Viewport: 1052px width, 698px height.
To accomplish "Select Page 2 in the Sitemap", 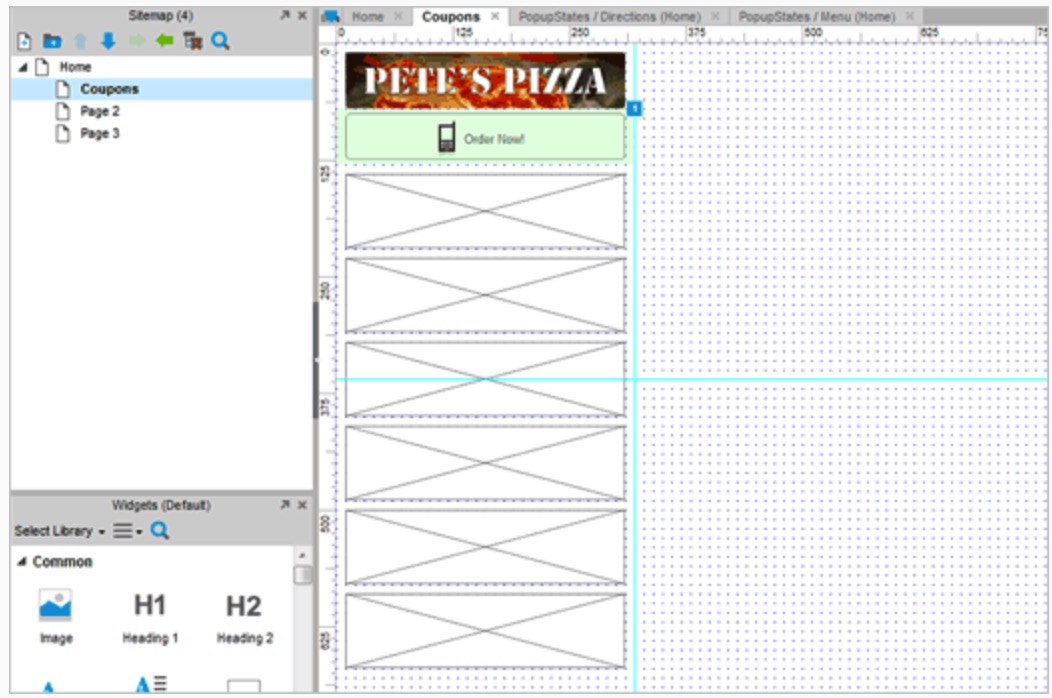I will pyautogui.click(x=99, y=111).
